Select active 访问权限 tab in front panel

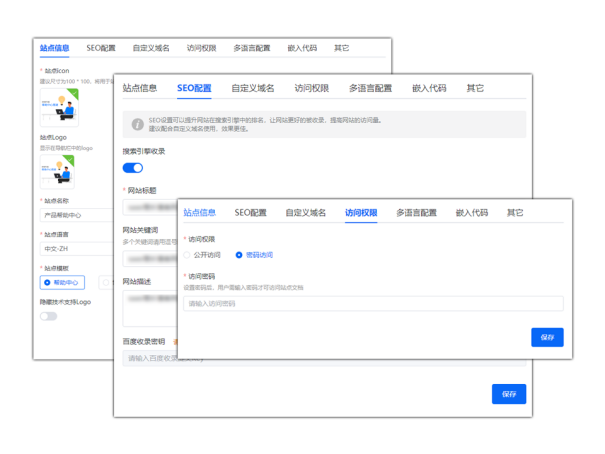pyautogui.click(x=361, y=213)
